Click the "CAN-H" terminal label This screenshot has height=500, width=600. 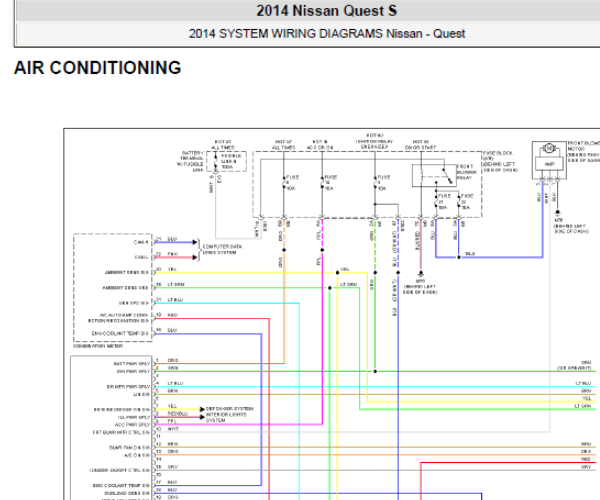click(x=141, y=242)
